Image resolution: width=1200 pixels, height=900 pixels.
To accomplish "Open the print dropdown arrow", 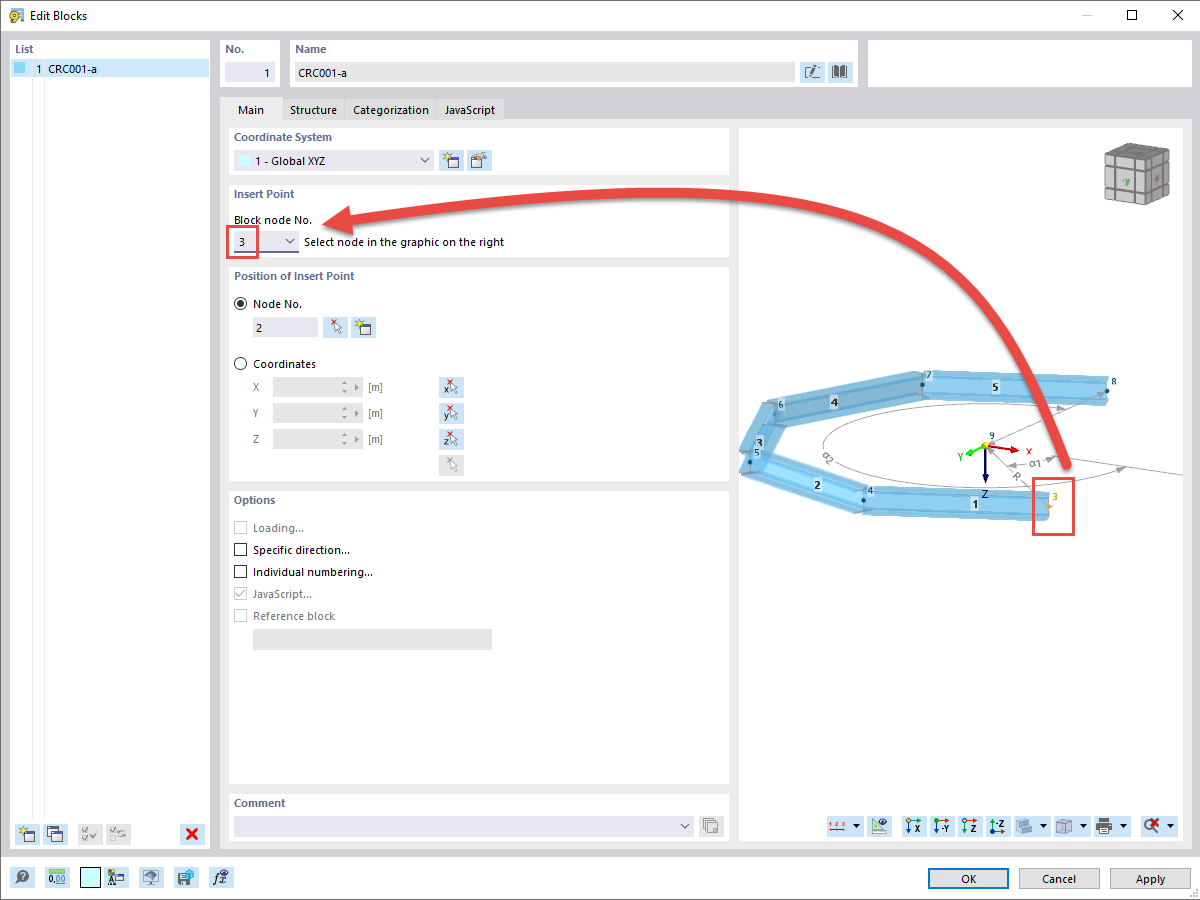I will click(1124, 826).
